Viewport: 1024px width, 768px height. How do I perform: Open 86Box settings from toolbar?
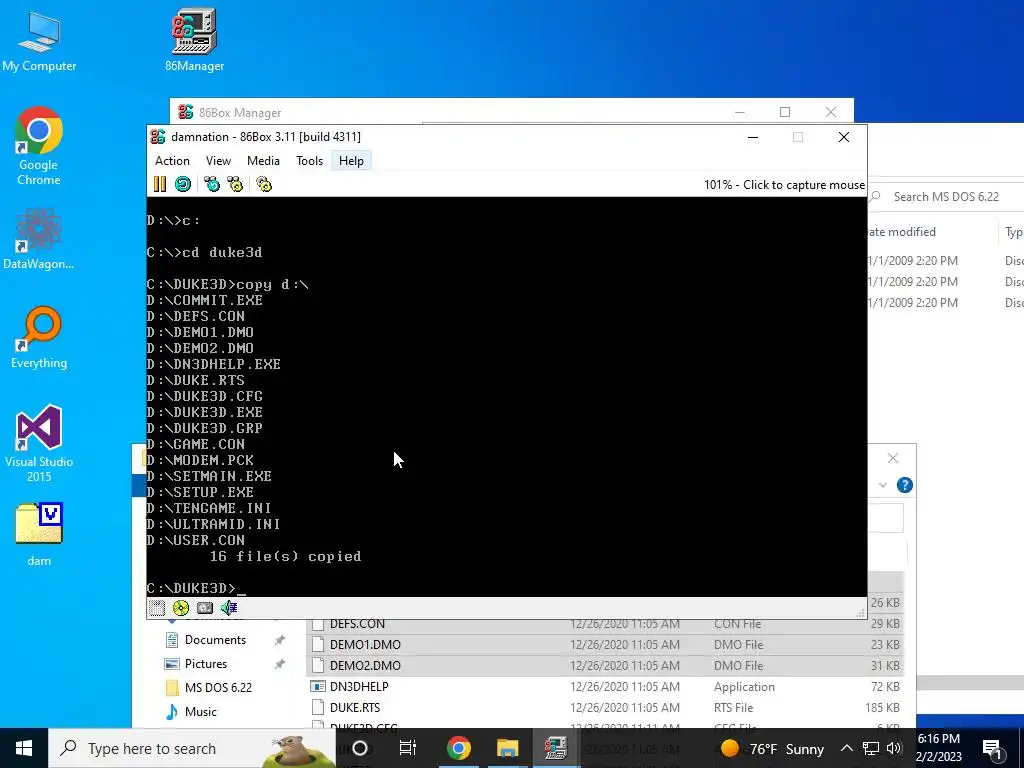tap(264, 184)
